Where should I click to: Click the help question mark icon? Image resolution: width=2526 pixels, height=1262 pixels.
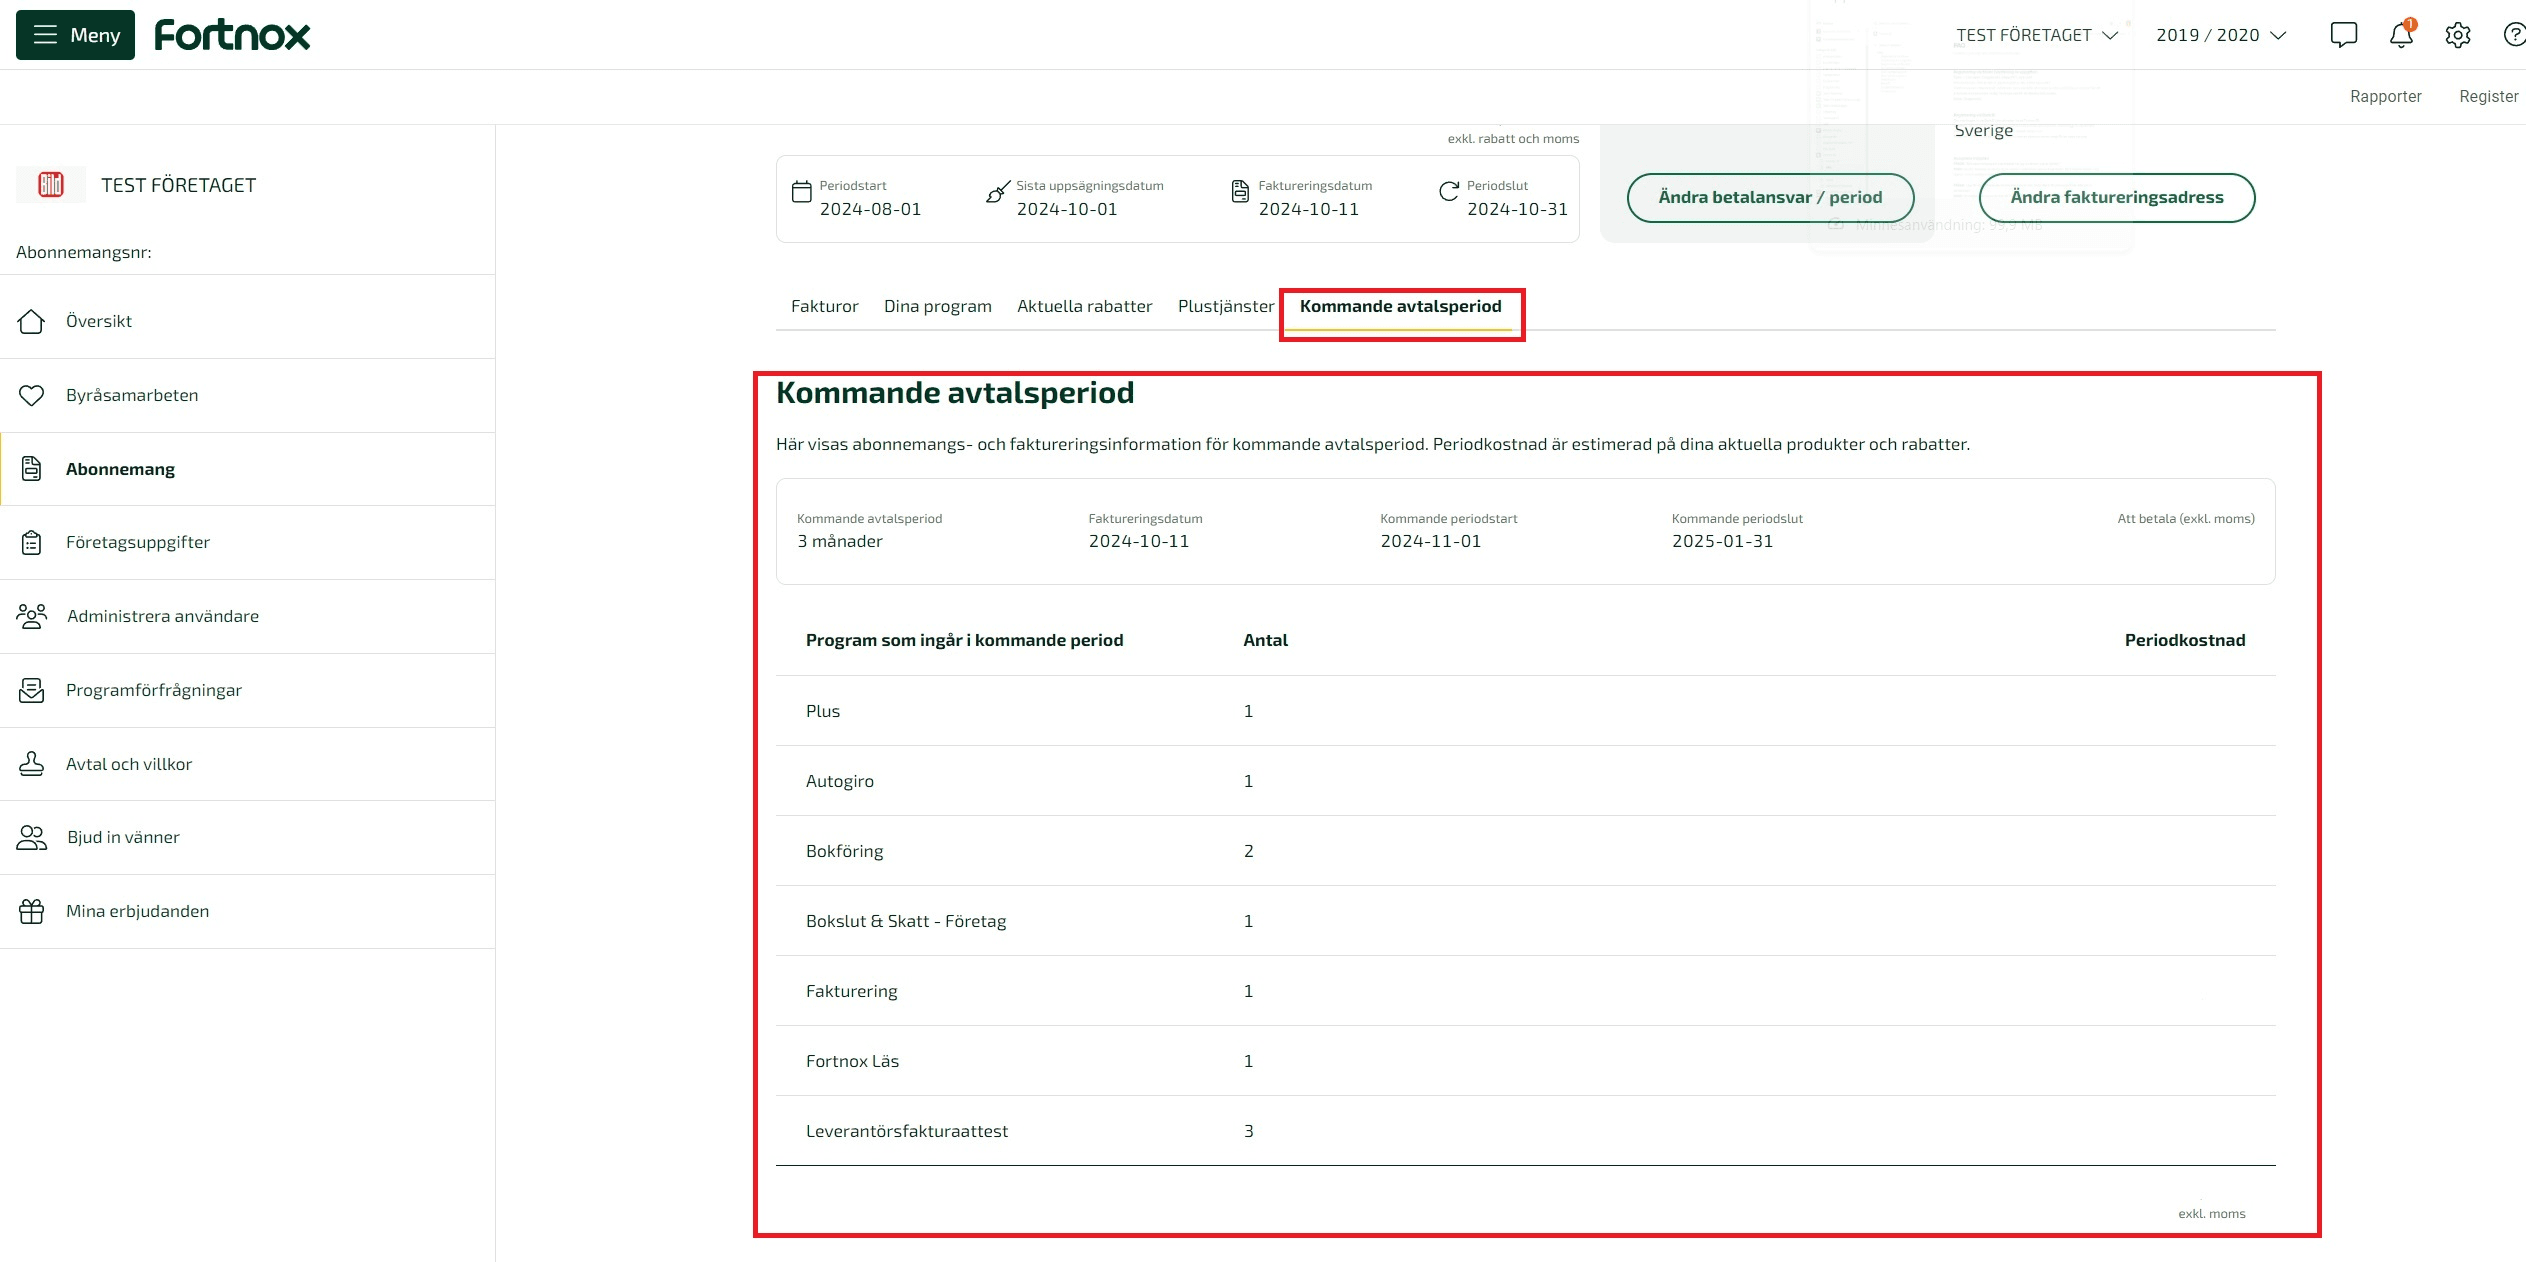tap(2514, 35)
